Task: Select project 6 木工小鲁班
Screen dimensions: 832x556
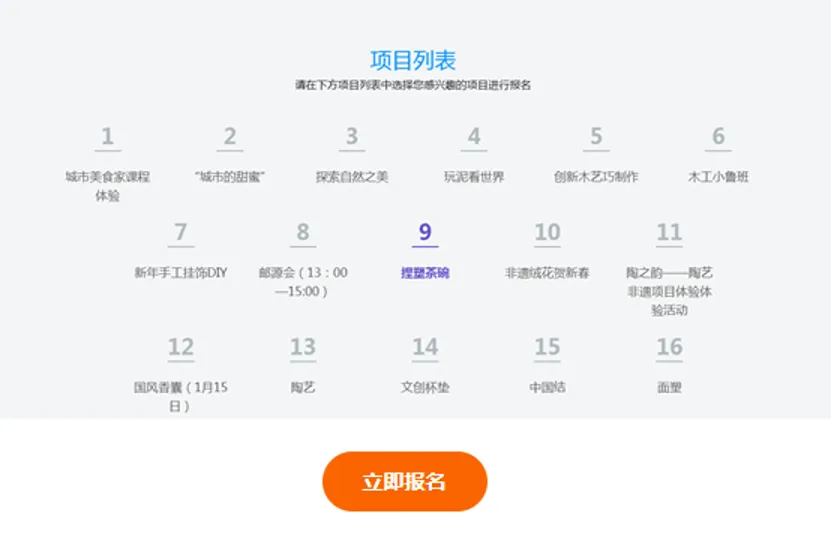Action: (x=718, y=155)
